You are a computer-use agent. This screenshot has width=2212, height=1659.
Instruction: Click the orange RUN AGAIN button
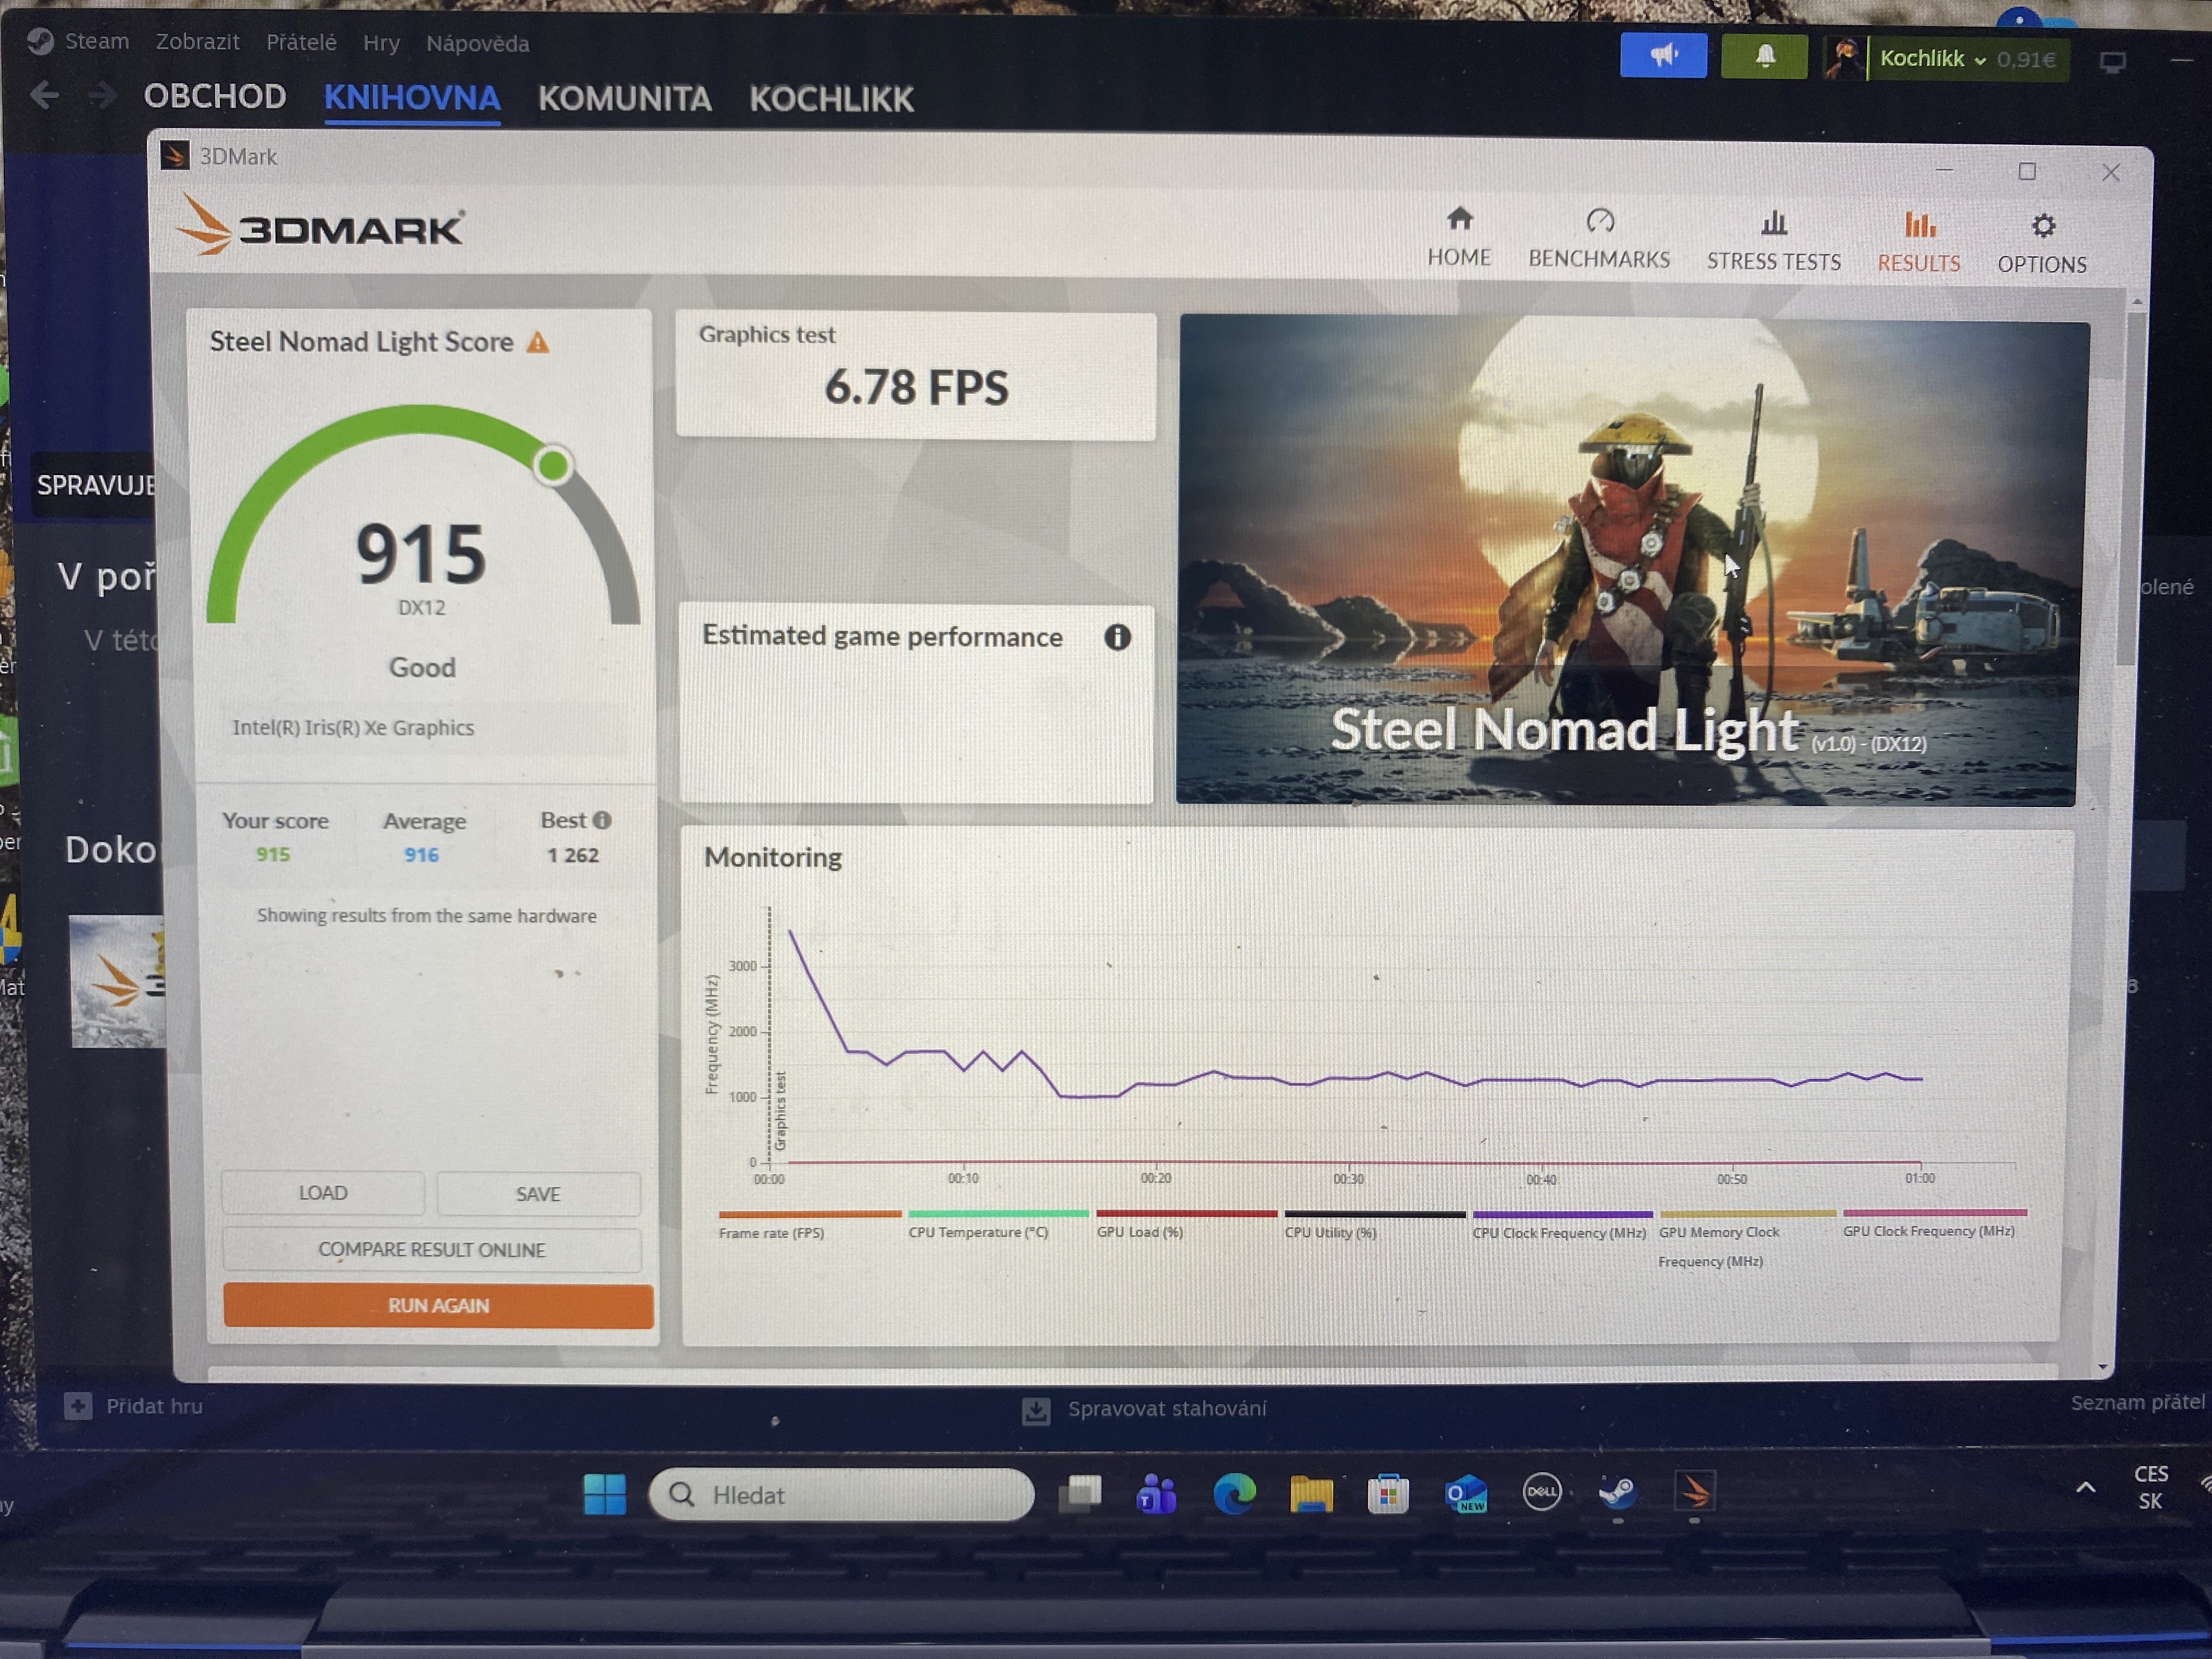[x=438, y=1306]
